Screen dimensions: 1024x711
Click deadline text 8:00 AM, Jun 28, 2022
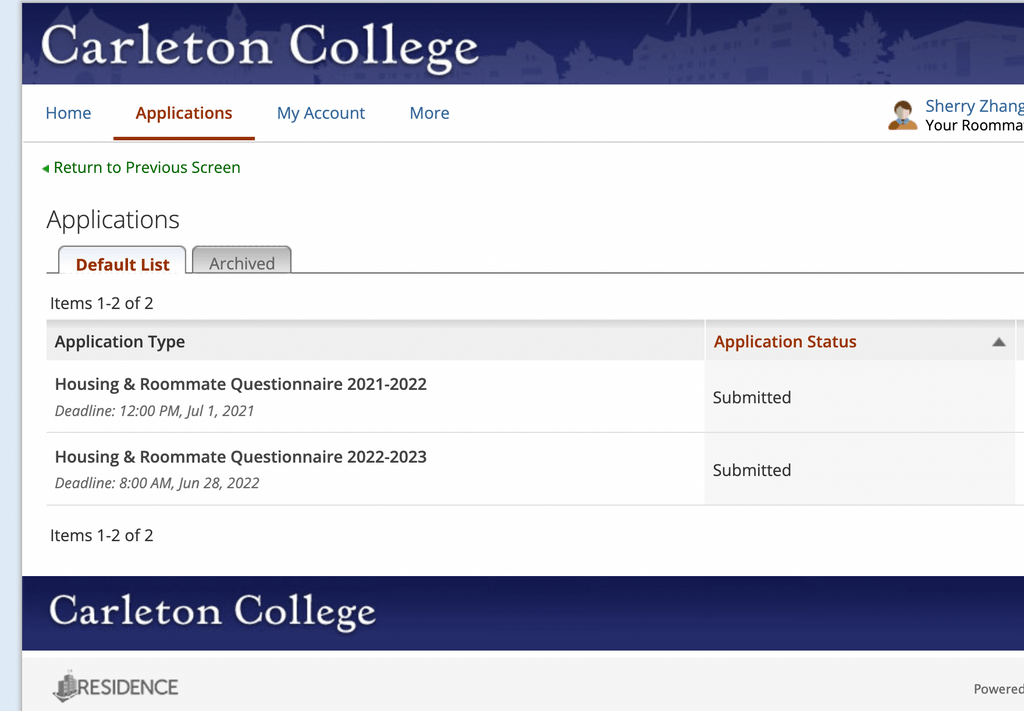coord(189,483)
